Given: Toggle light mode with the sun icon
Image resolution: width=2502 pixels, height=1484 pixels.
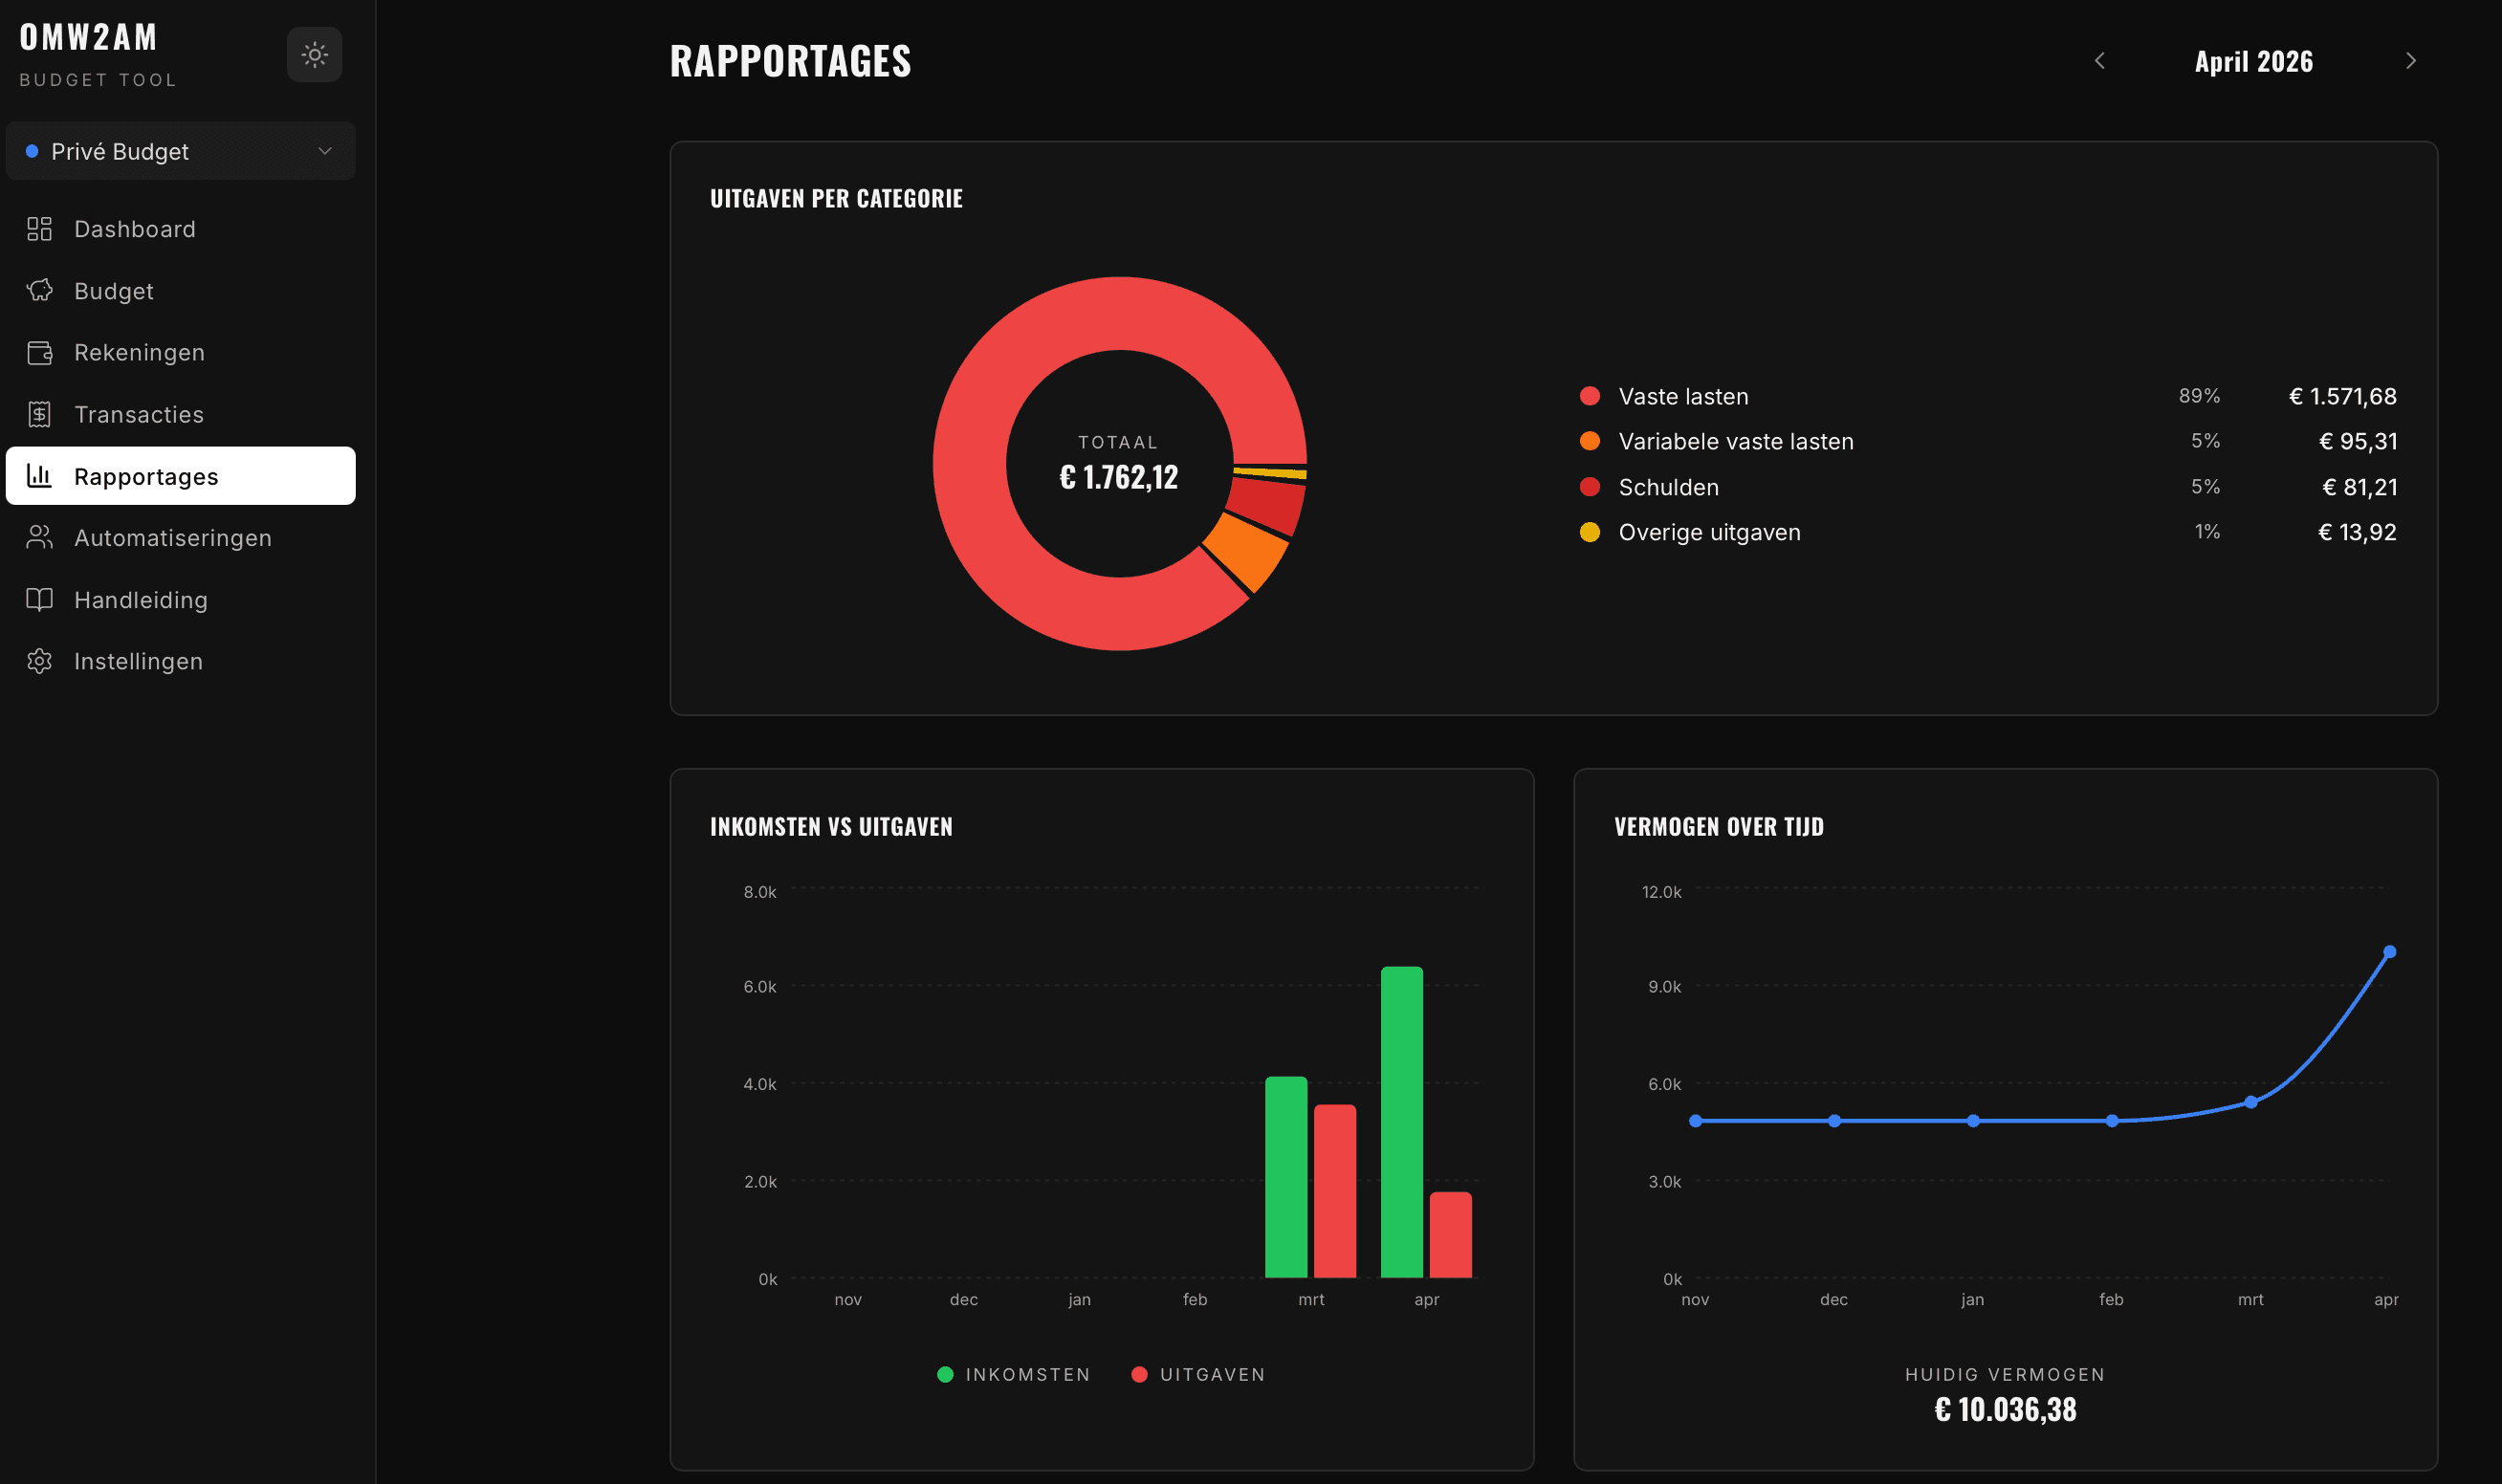Looking at the screenshot, I should tap(314, 55).
